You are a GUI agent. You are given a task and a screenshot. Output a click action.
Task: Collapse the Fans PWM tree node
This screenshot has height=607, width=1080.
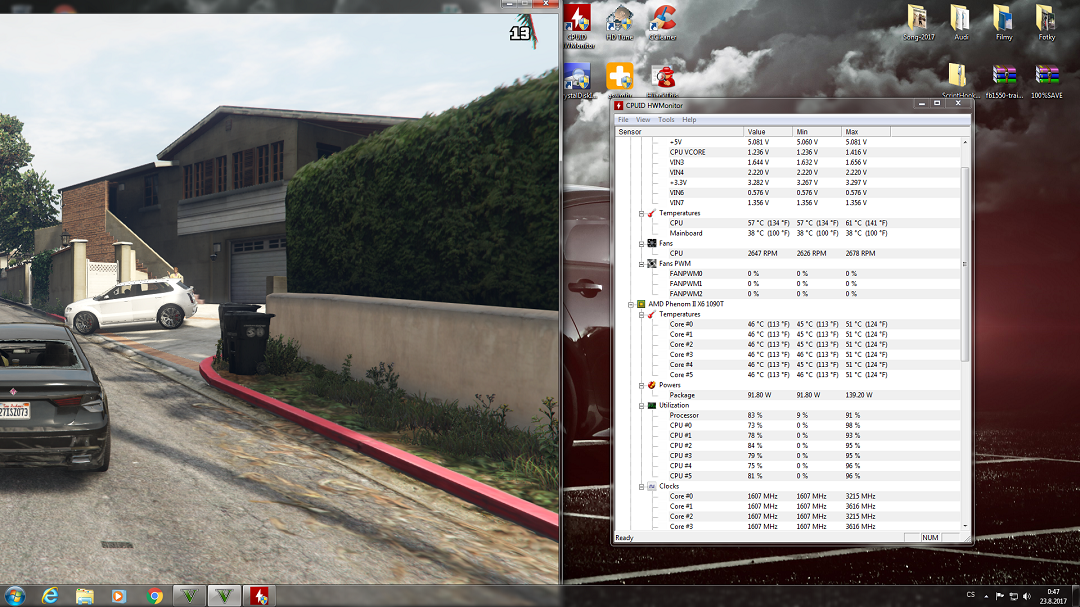click(x=641, y=264)
